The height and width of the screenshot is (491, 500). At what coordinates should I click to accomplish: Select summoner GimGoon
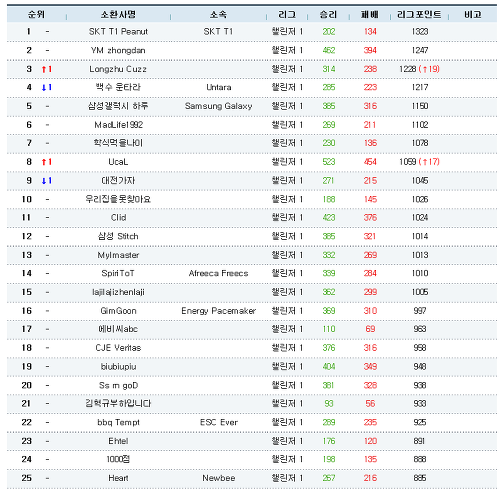pos(118,311)
